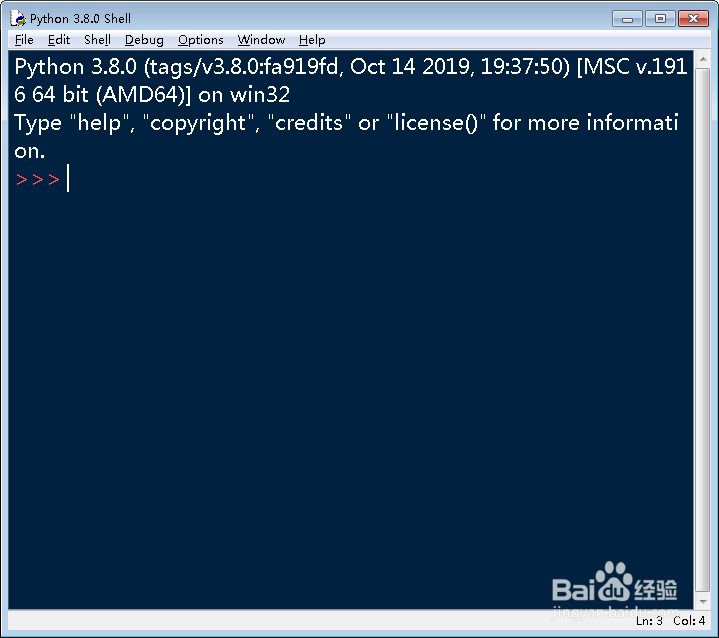The height and width of the screenshot is (638, 719).
Task: Click the "Python 3.8.0 Shell" title text
Action: click(x=80, y=18)
